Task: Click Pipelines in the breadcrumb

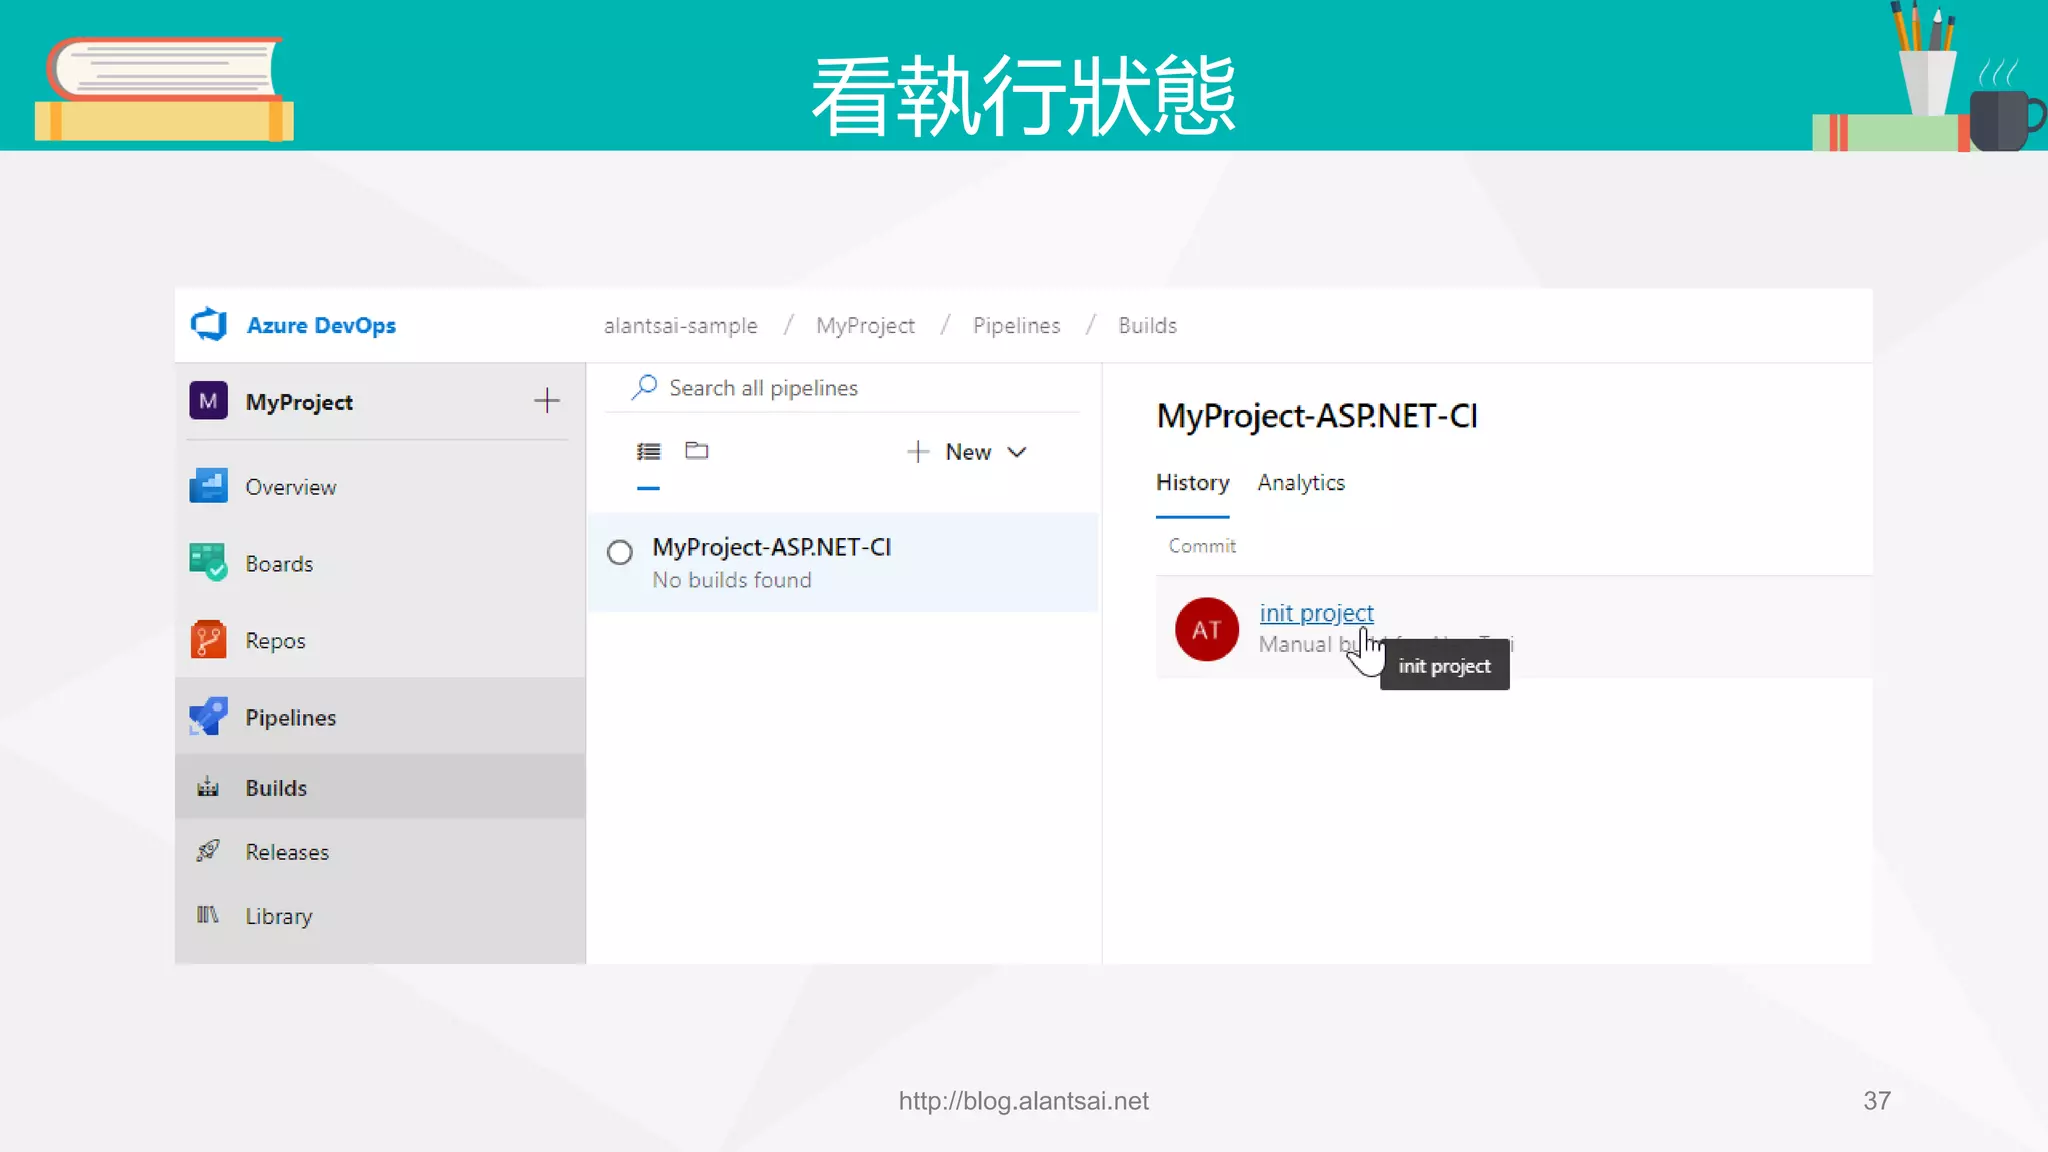Action: (x=1016, y=326)
